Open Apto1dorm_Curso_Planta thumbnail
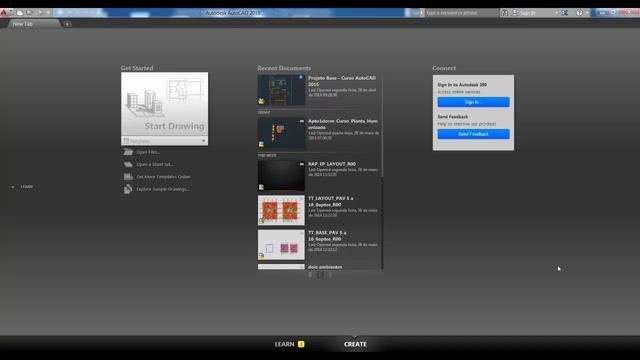640x360 pixels. 281,133
